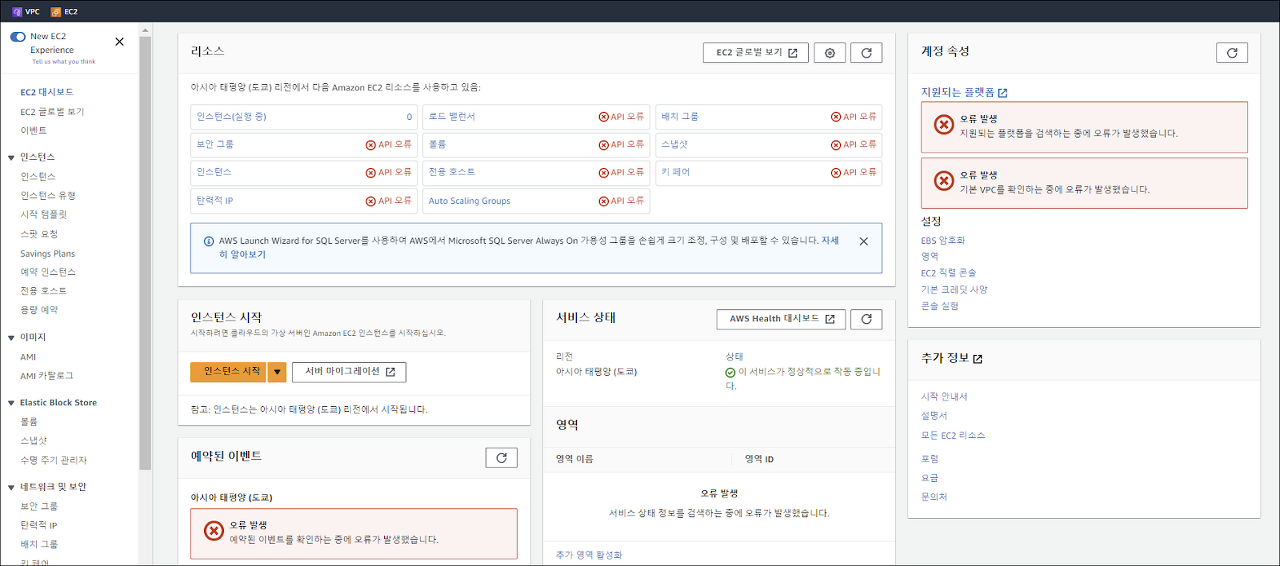Open 용량 예약 in sidebar
Image resolution: width=1280 pixels, height=566 pixels.
pos(39,310)
